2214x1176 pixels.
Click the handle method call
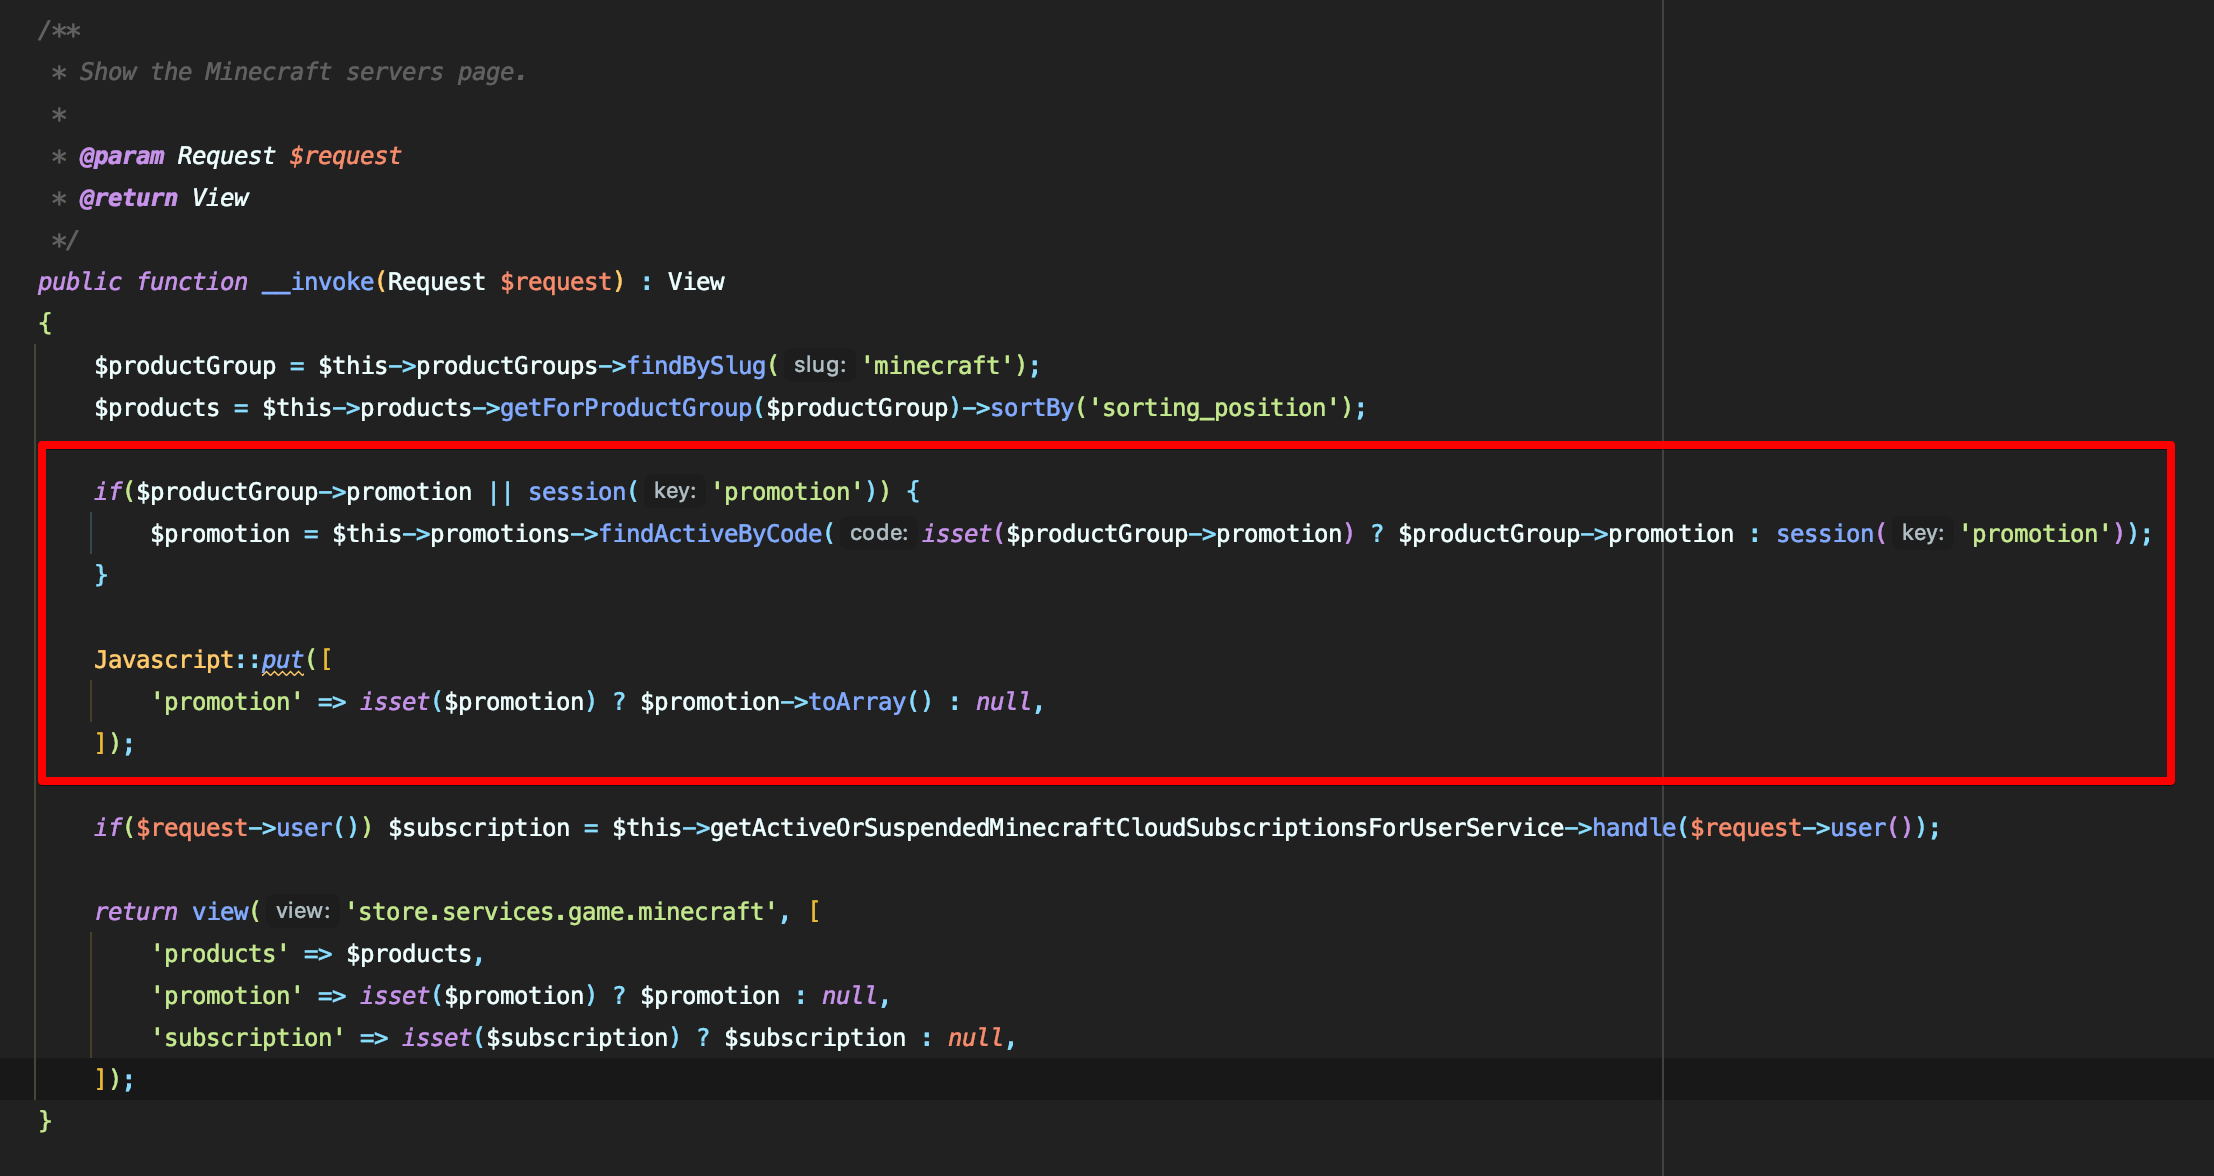1634,828
